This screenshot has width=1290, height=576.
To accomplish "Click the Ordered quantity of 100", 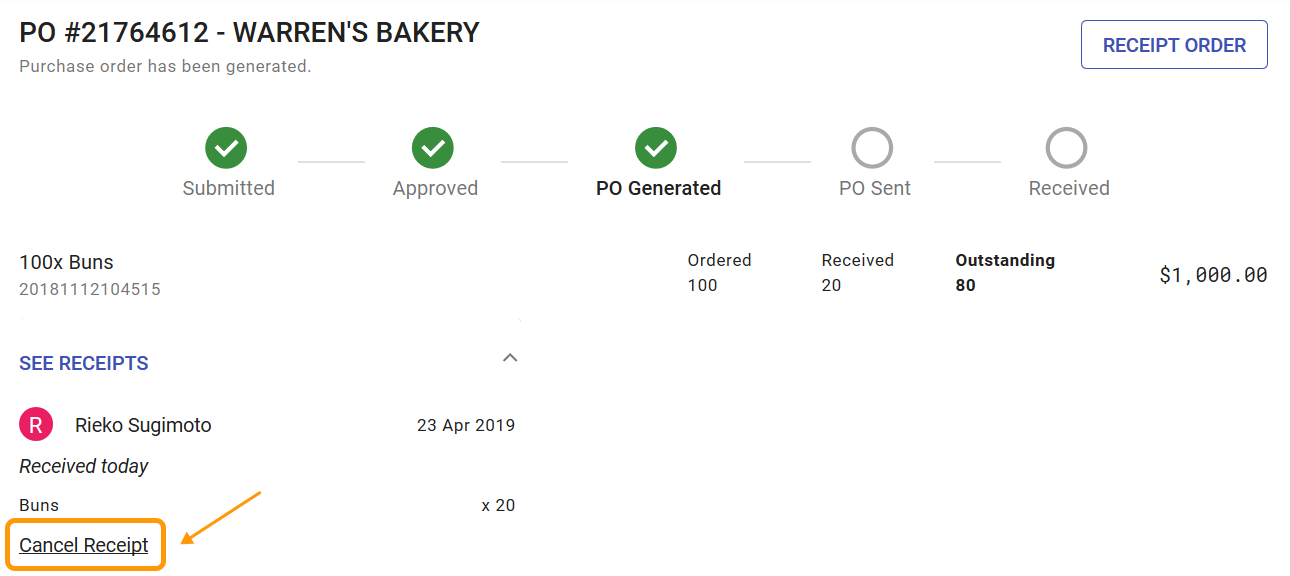I will [x=703, y=285].
